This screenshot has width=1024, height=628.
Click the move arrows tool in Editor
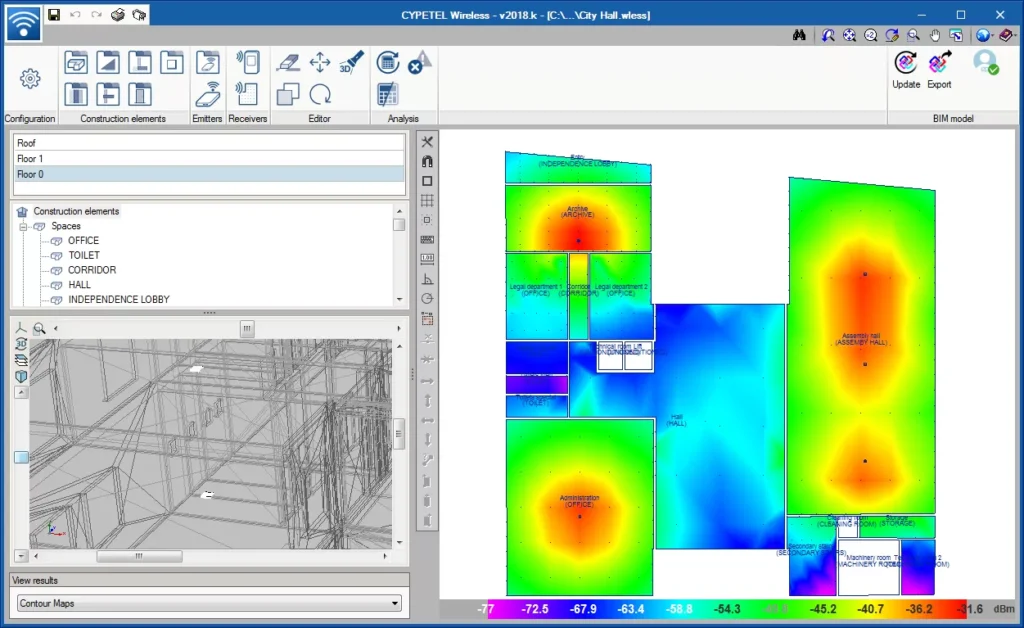click(x=320, y=62)
